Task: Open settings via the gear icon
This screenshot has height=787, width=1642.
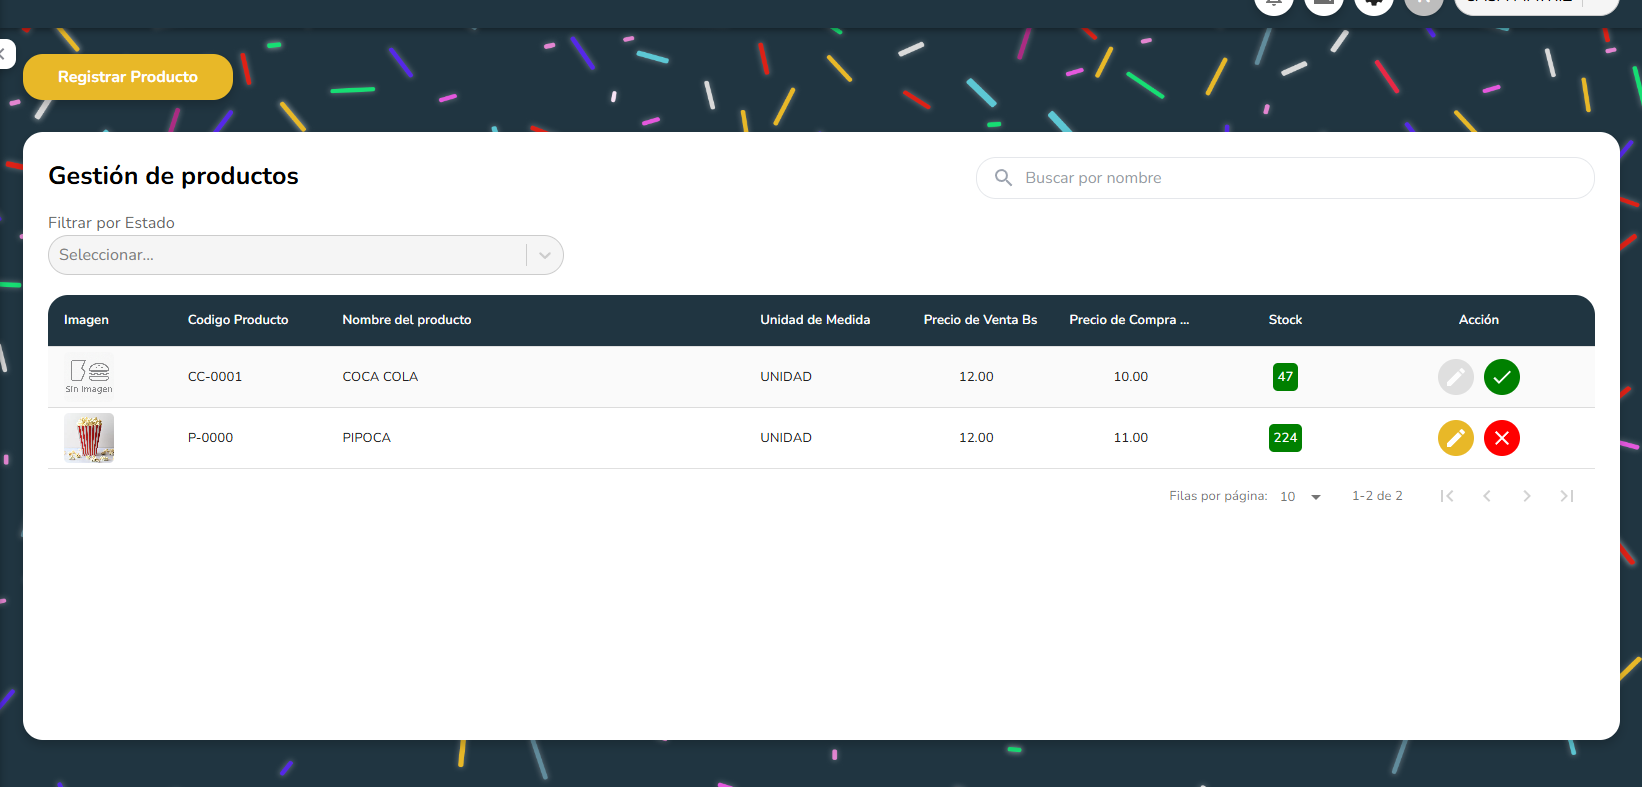Action: tap(1373, 4)
